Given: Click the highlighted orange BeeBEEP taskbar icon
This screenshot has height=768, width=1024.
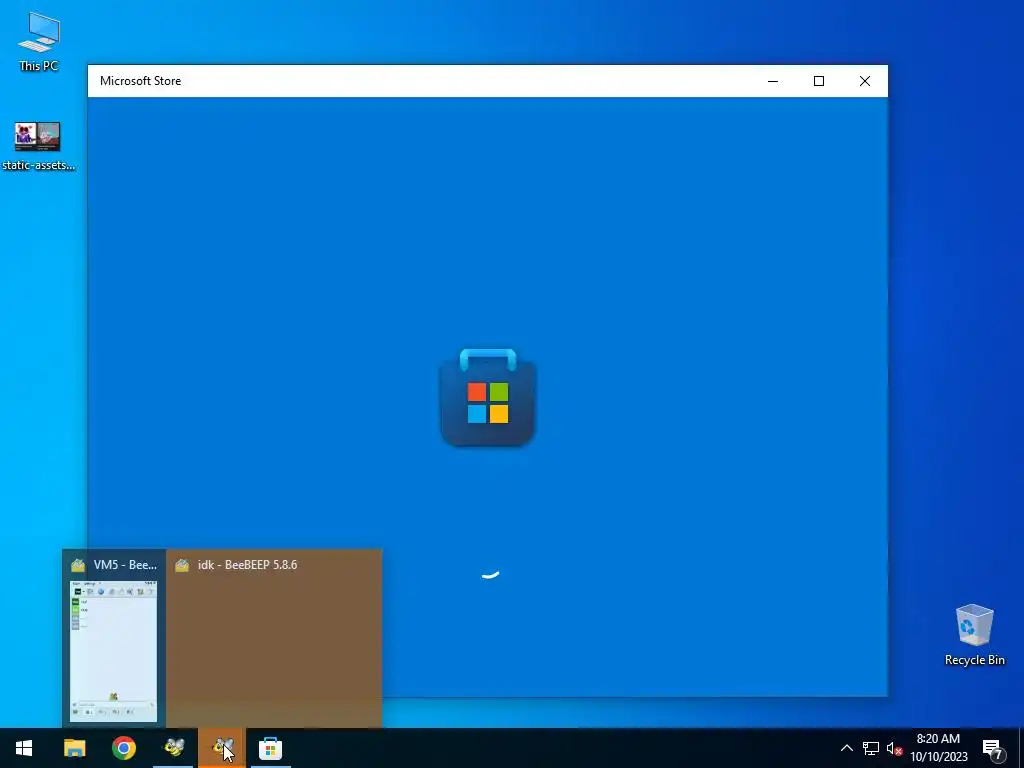Looking at the screenshot, I should 223,748.
